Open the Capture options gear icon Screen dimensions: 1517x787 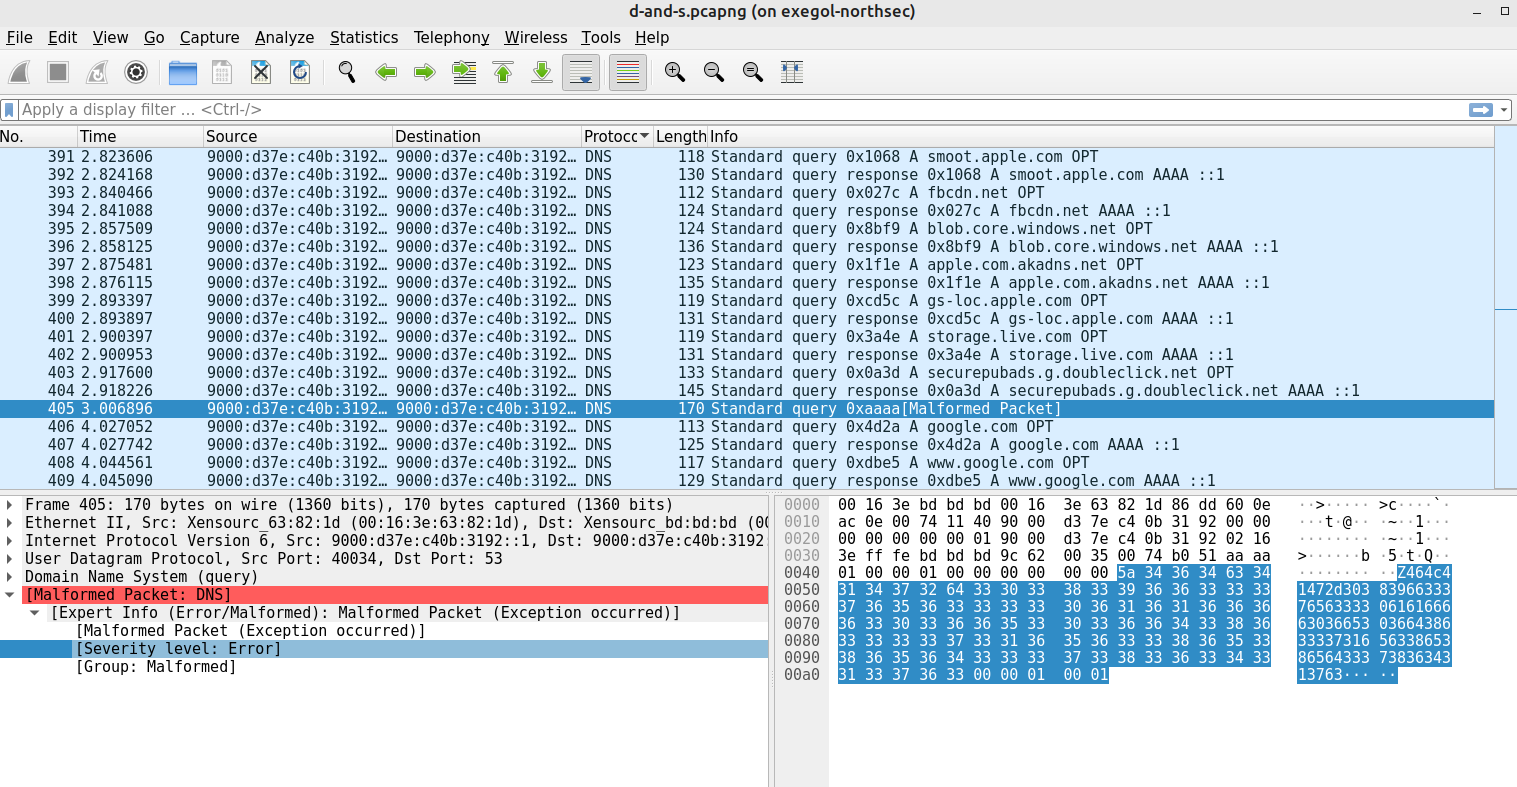pyautogui.click(x=135, y=72)
